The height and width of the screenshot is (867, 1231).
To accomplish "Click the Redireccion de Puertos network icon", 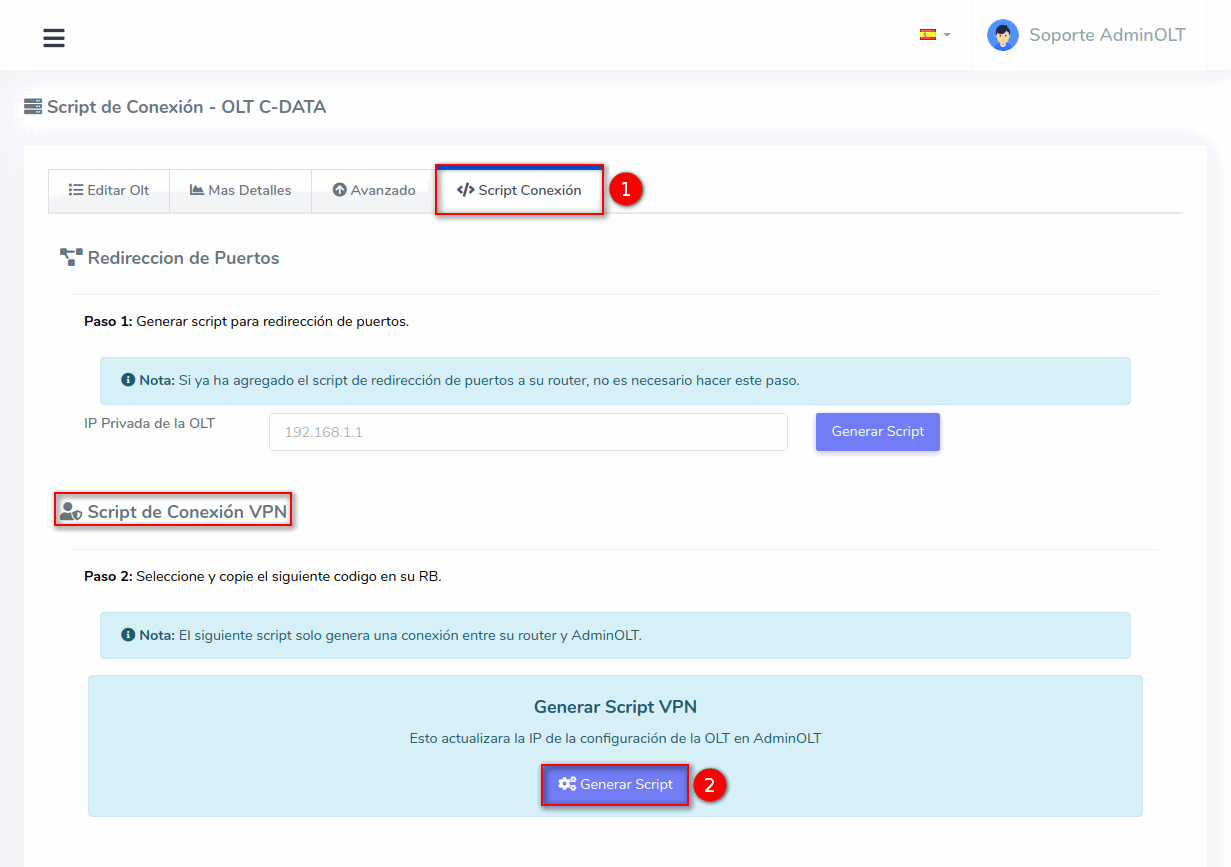I will pyautogui.click(x=71, y=258).
